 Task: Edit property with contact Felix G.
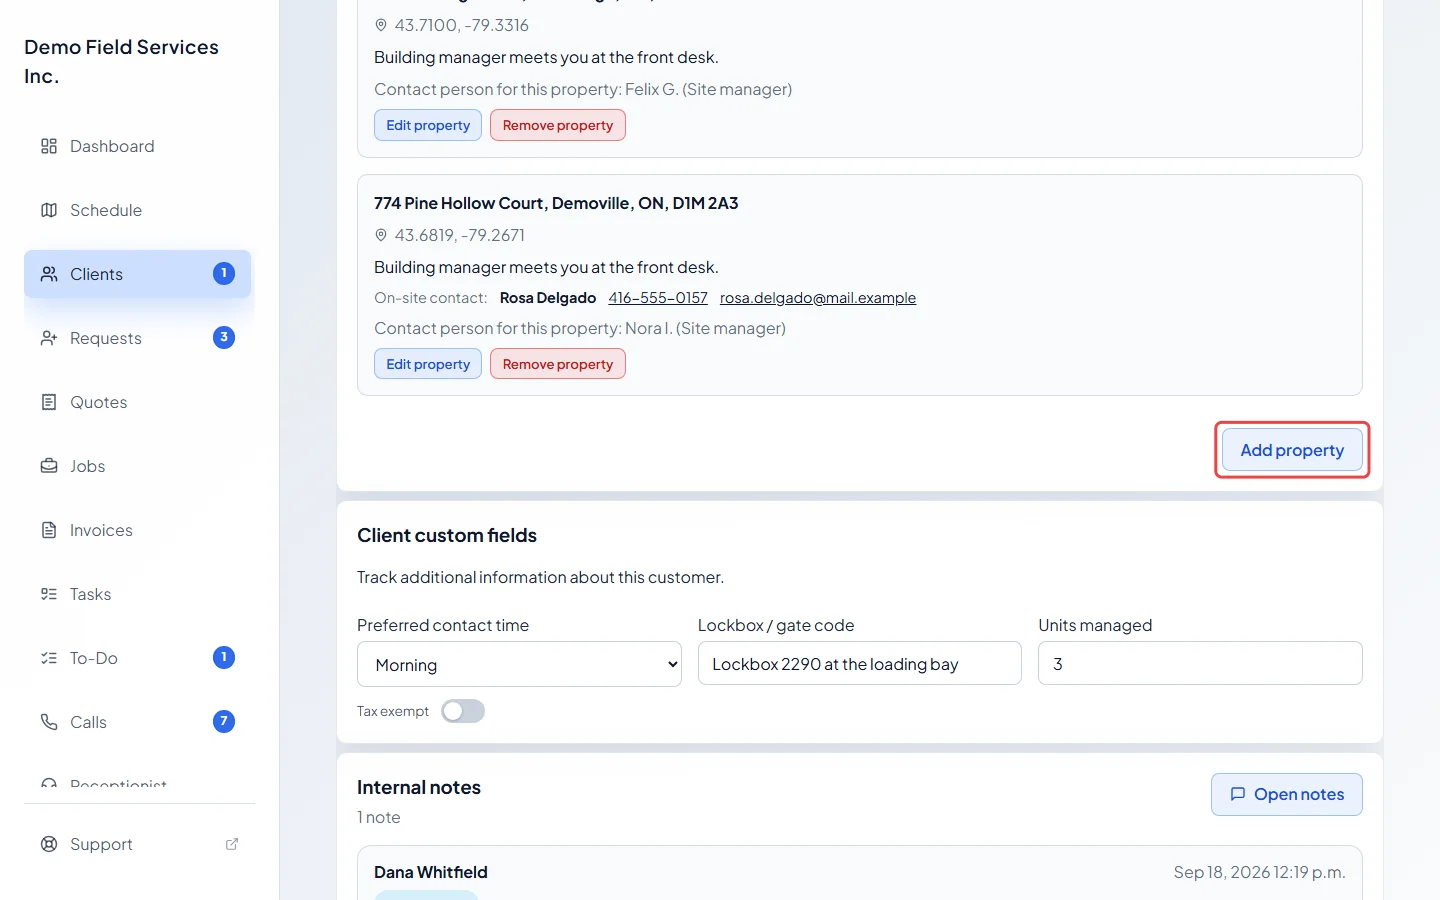click(x=428, y=125)
